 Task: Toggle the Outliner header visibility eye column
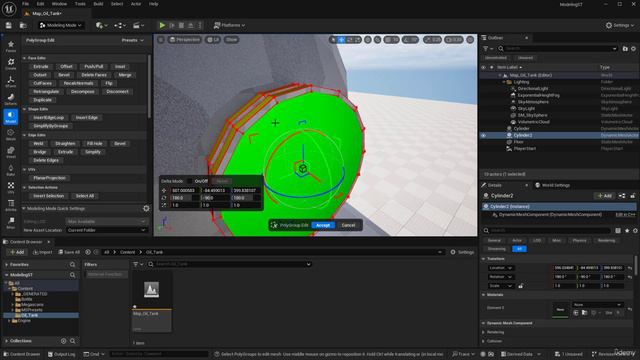[x=484, y=67]
